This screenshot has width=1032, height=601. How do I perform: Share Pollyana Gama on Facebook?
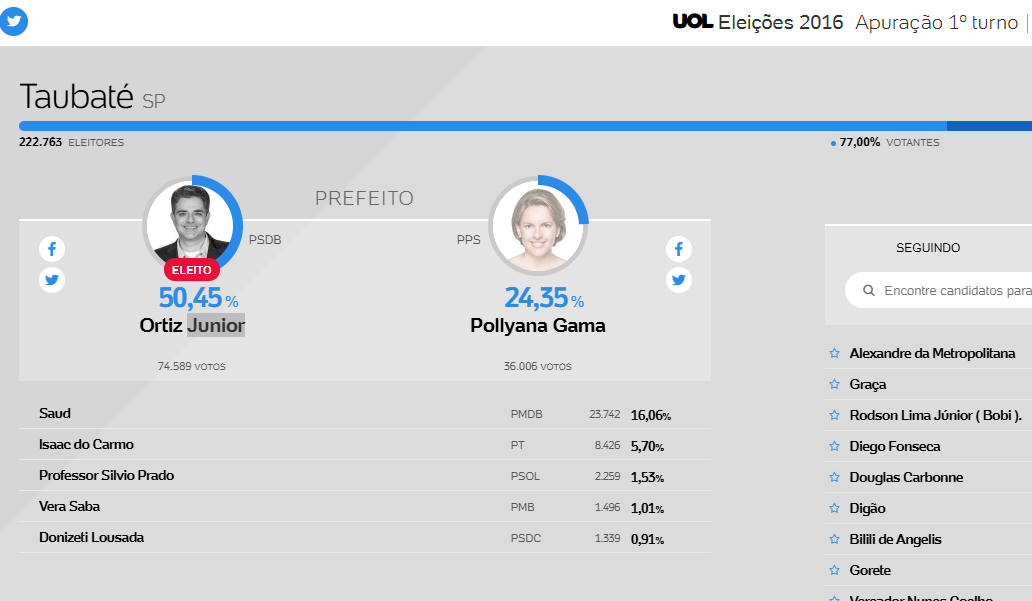point(679,249)
